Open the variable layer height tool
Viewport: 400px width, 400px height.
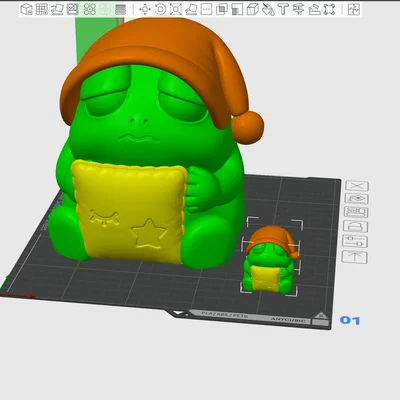[120, 9]
